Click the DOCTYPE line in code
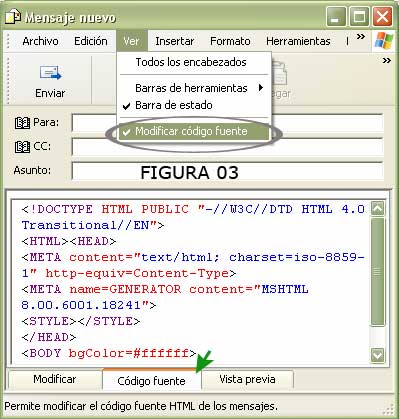Screen dimensions: 399x419 193,209
